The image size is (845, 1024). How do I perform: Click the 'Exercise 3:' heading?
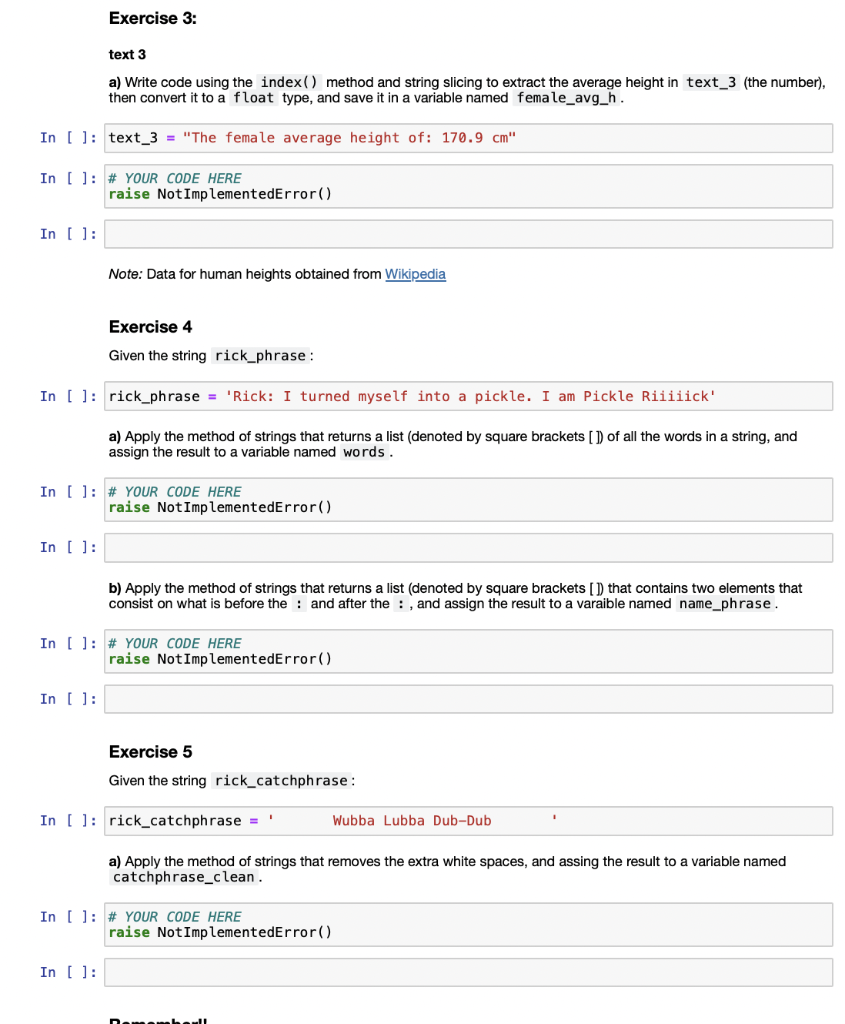tap(153, 18)
